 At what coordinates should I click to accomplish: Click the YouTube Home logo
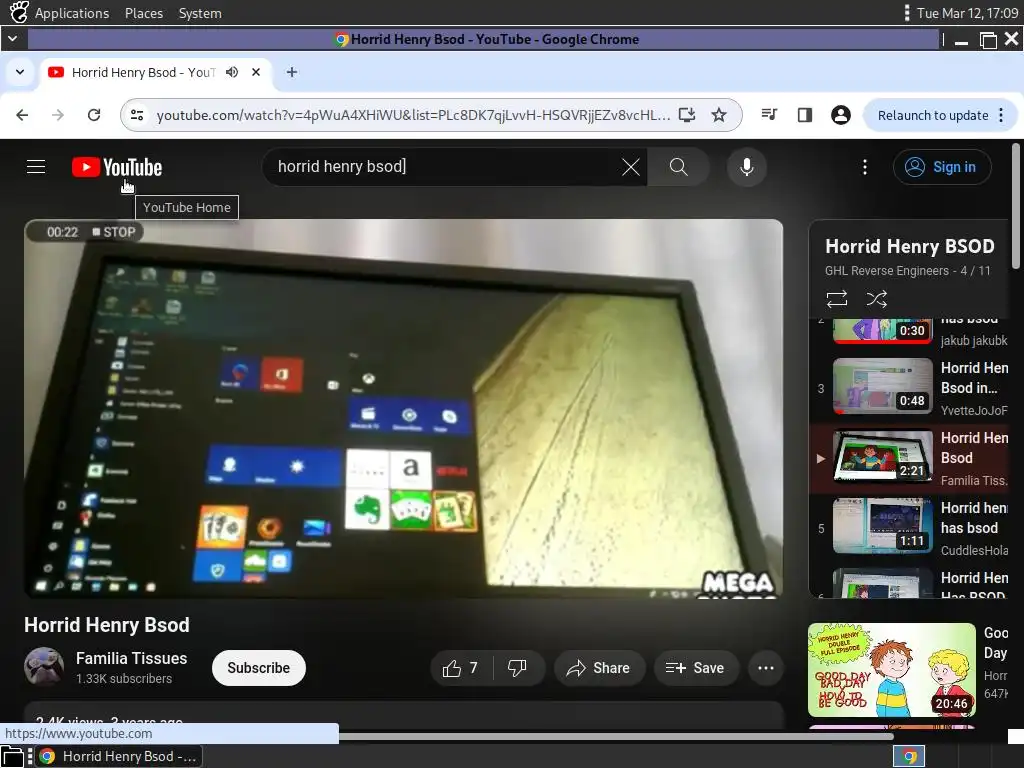[117, 167]
